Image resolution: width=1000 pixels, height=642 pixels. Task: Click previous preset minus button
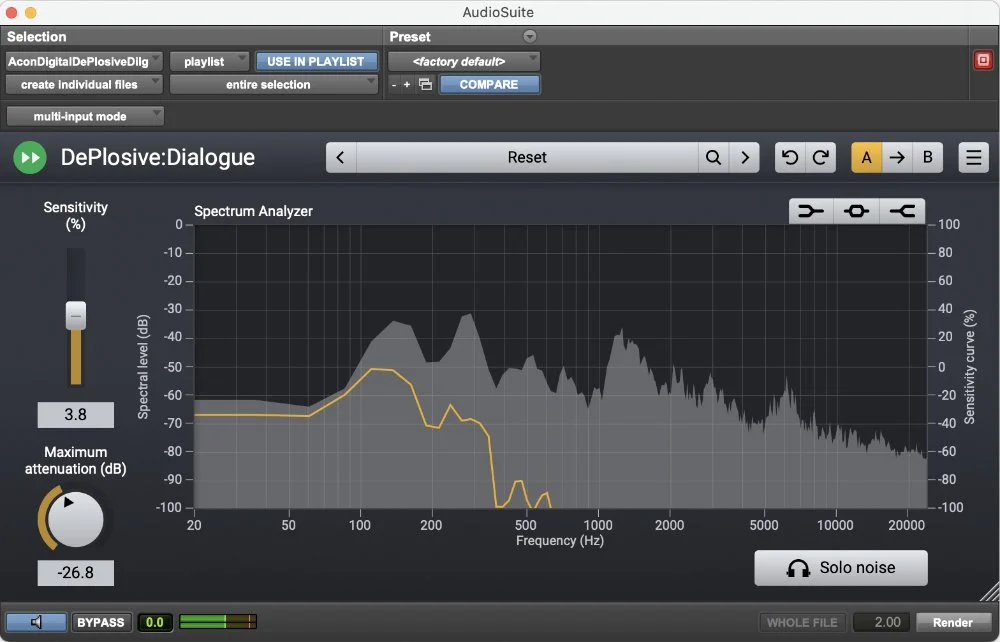tap(393, 85)
